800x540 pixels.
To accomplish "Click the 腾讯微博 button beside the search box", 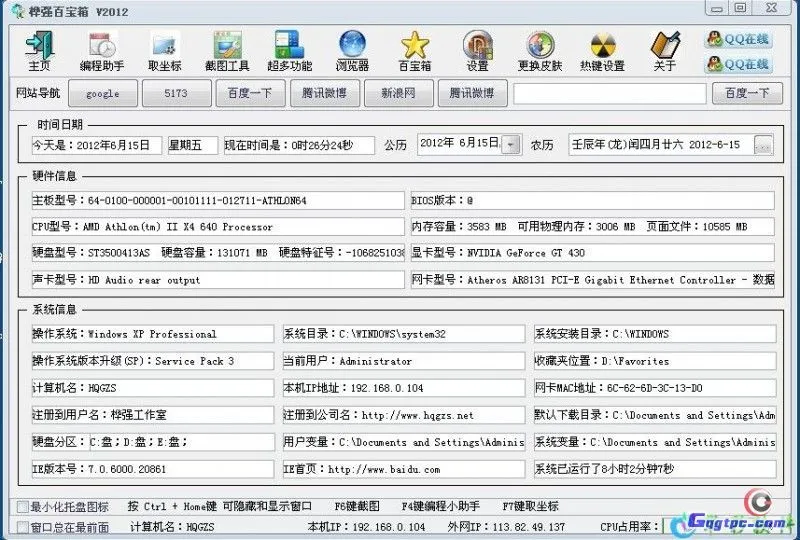I will tap(472, 93).
